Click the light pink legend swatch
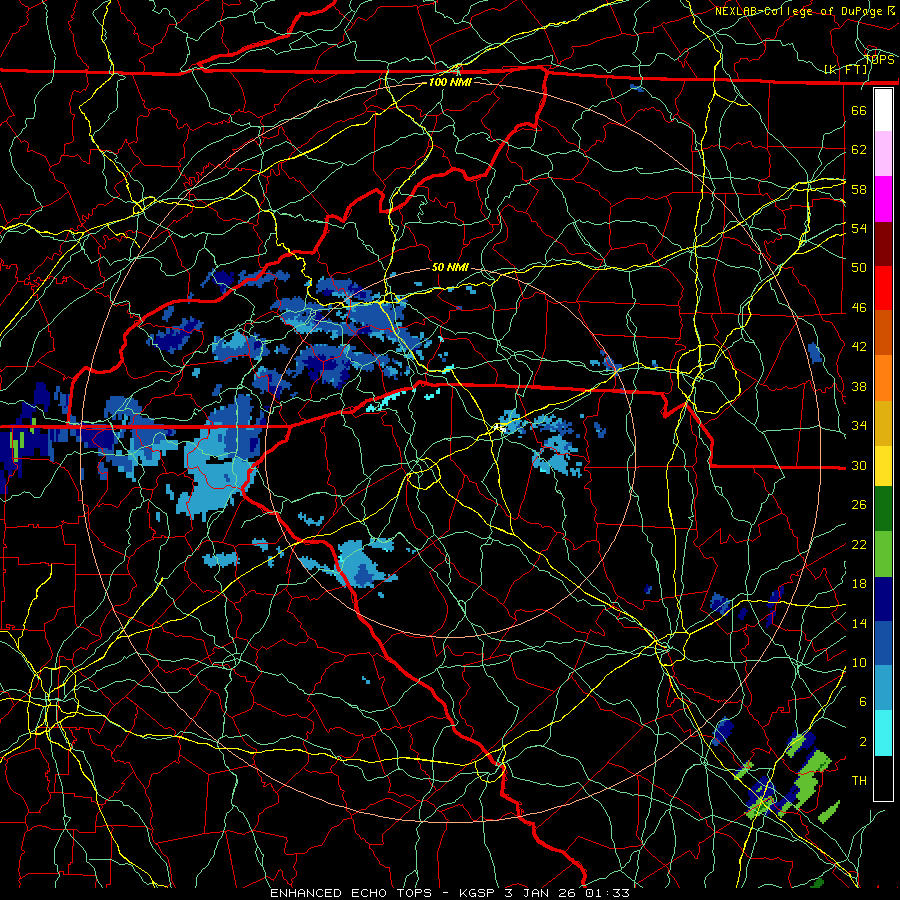This screenshot has height=900, width=900. (883, 154)
